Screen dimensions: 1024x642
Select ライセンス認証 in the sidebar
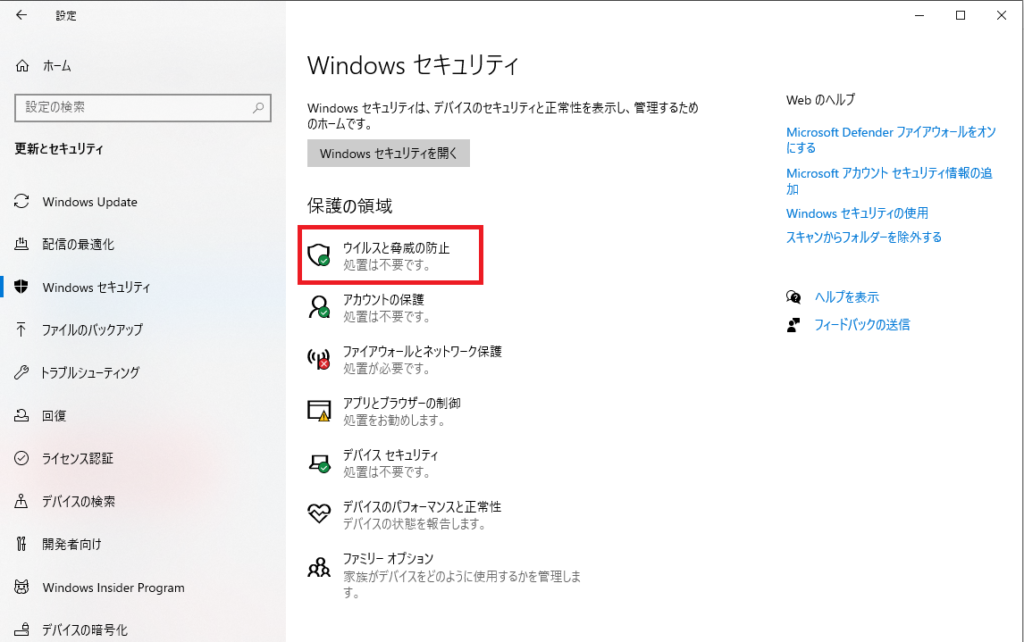77,458
